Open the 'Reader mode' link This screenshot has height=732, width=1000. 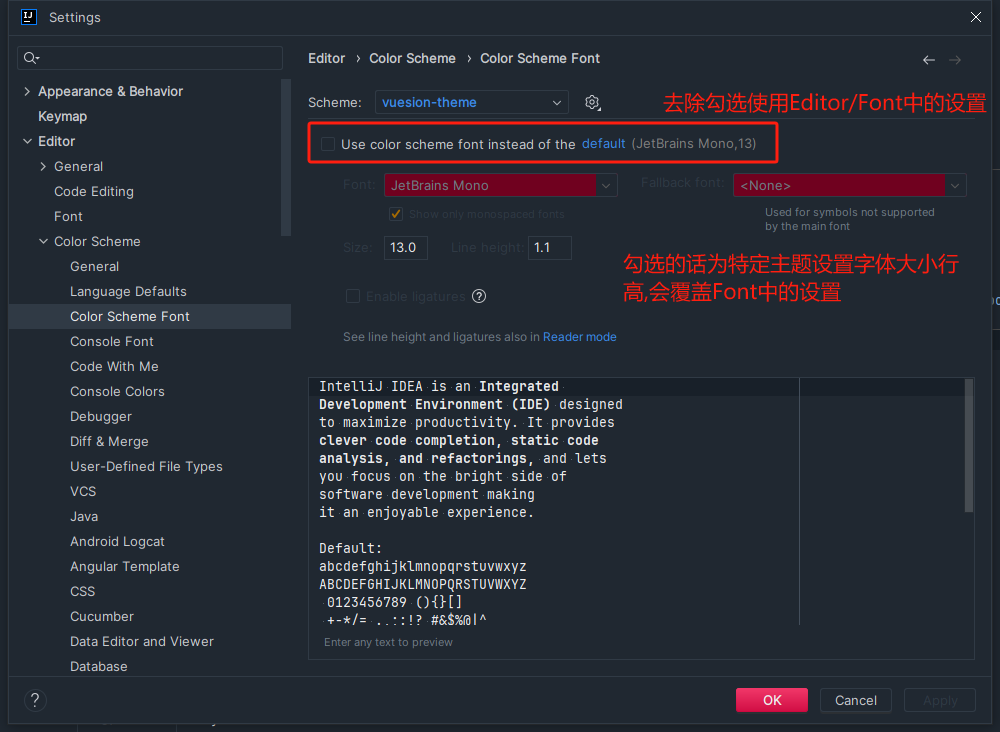coord(580,337)
